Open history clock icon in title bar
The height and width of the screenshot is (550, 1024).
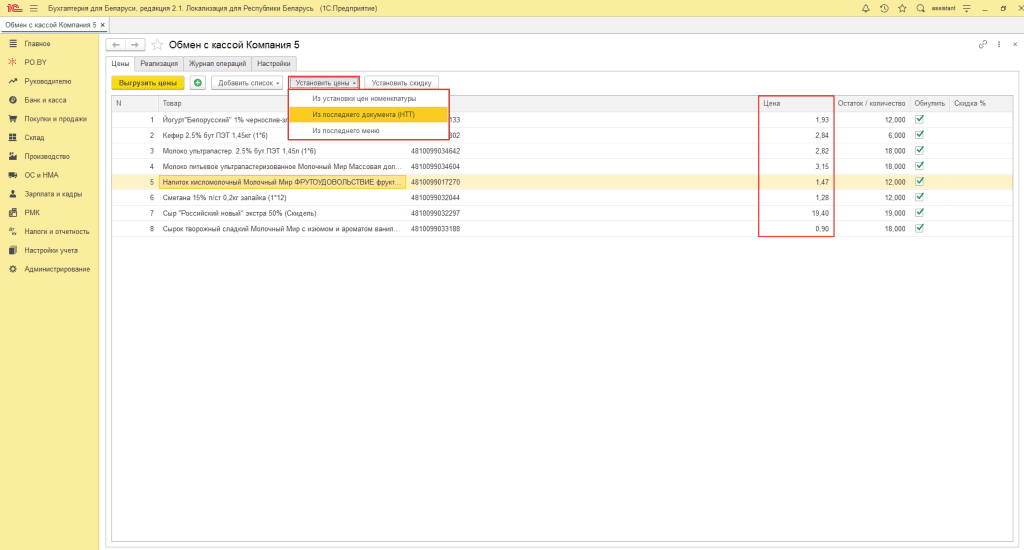coord(884,8)
